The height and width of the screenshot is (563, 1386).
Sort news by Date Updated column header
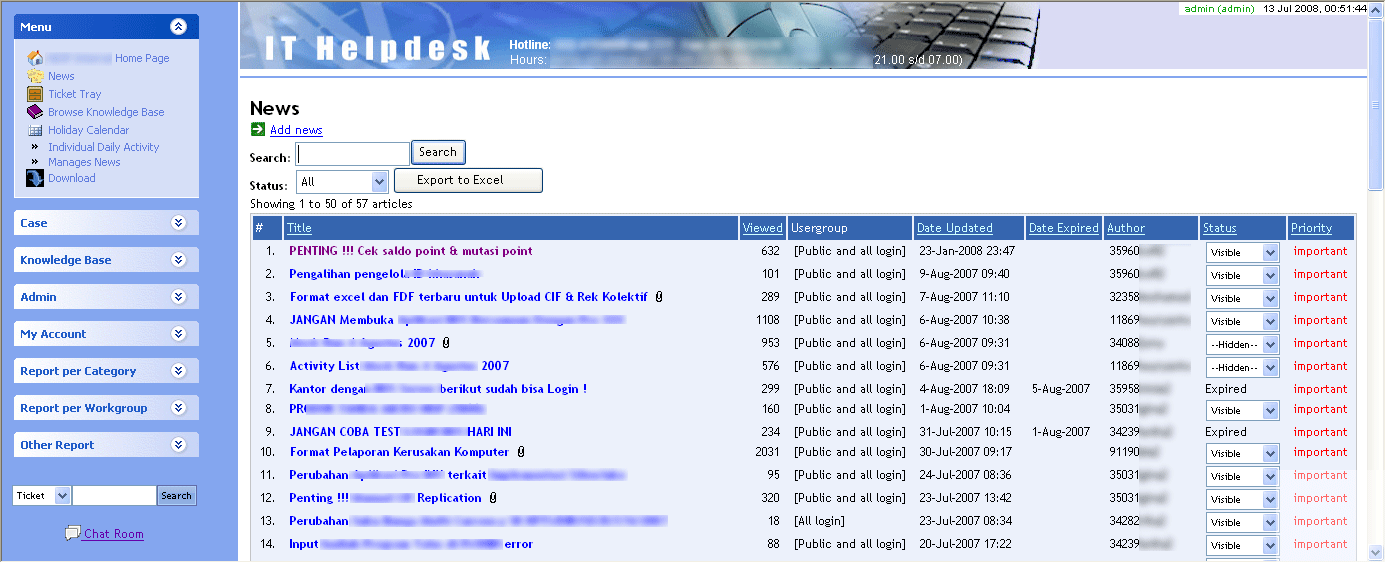954,228
